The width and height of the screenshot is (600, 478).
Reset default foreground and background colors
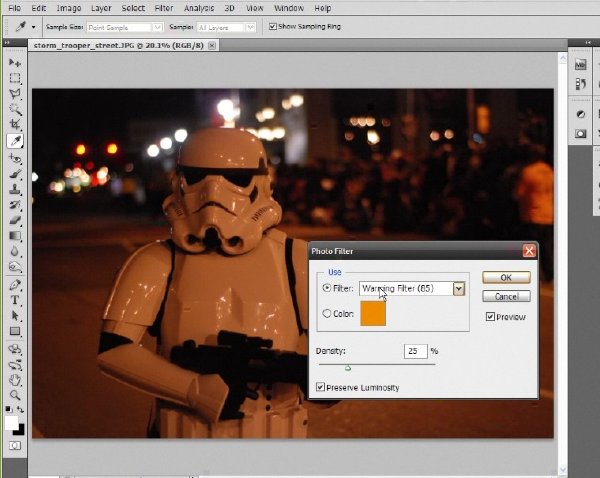pos(8,409)
